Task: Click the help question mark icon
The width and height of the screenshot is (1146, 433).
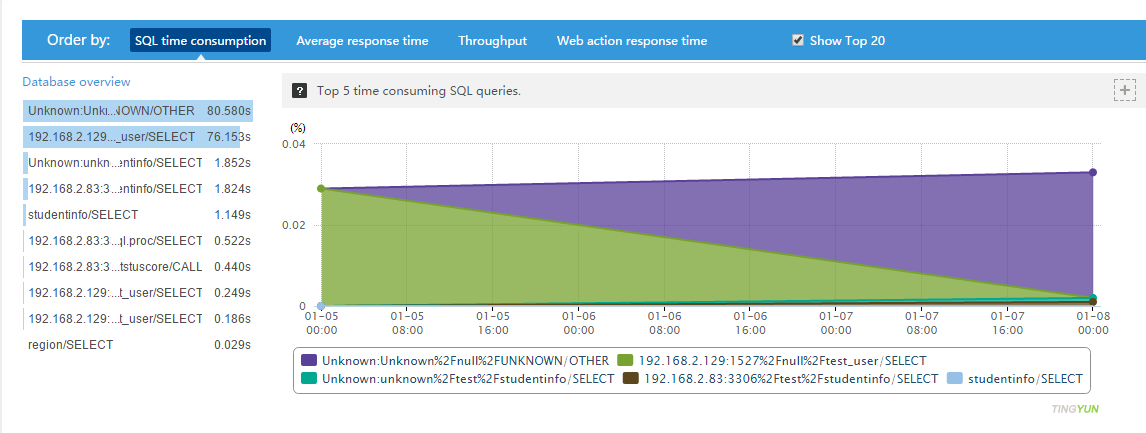Action: click(298, 91)
